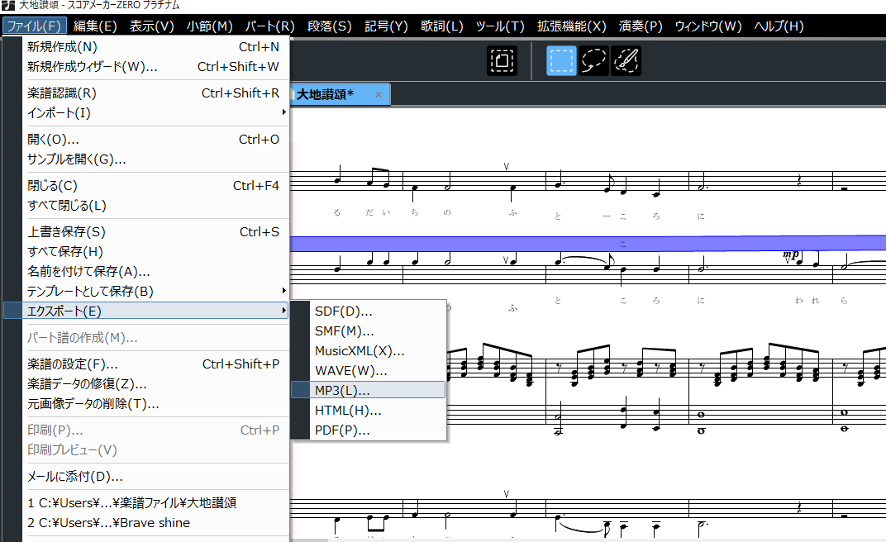
Task: Open the ツール(T) menu
Action: (x=500, y=26)
